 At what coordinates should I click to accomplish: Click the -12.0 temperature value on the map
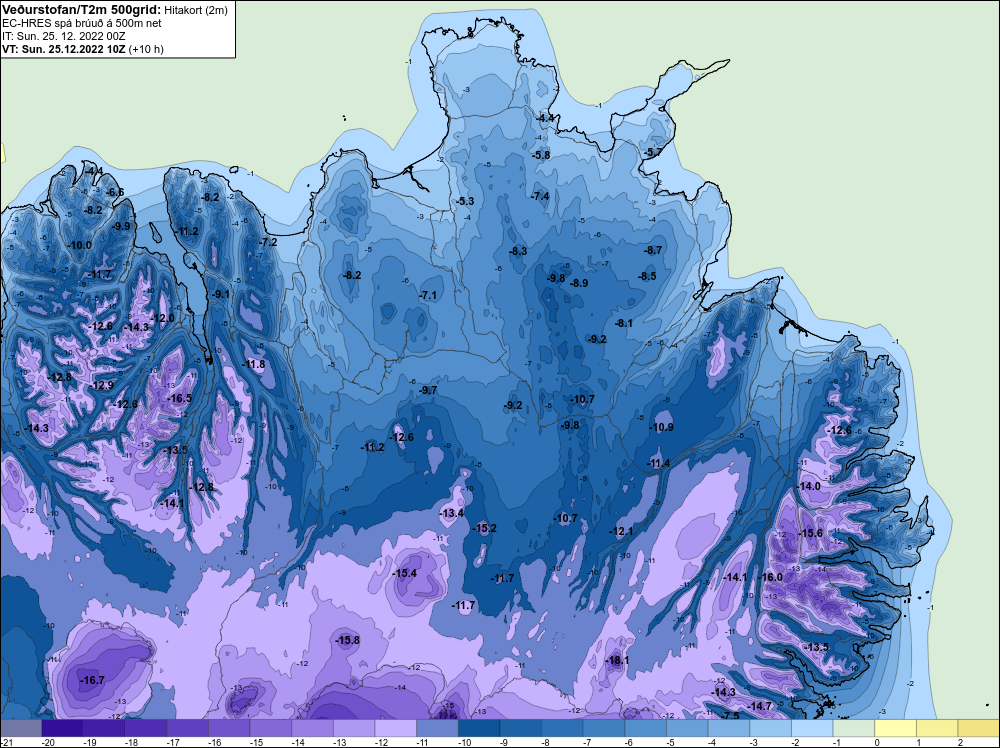coord(163,318)
